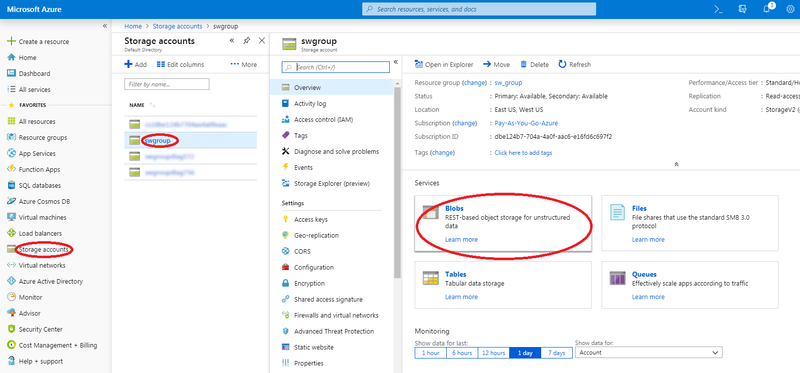Collapse the swgroup resource menu

pyautogui.click(x=395, y=62)
